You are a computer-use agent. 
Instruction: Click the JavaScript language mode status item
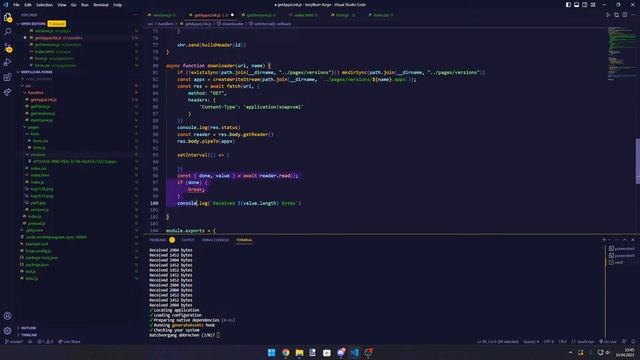pyautogui.click(x=583, y=342)
